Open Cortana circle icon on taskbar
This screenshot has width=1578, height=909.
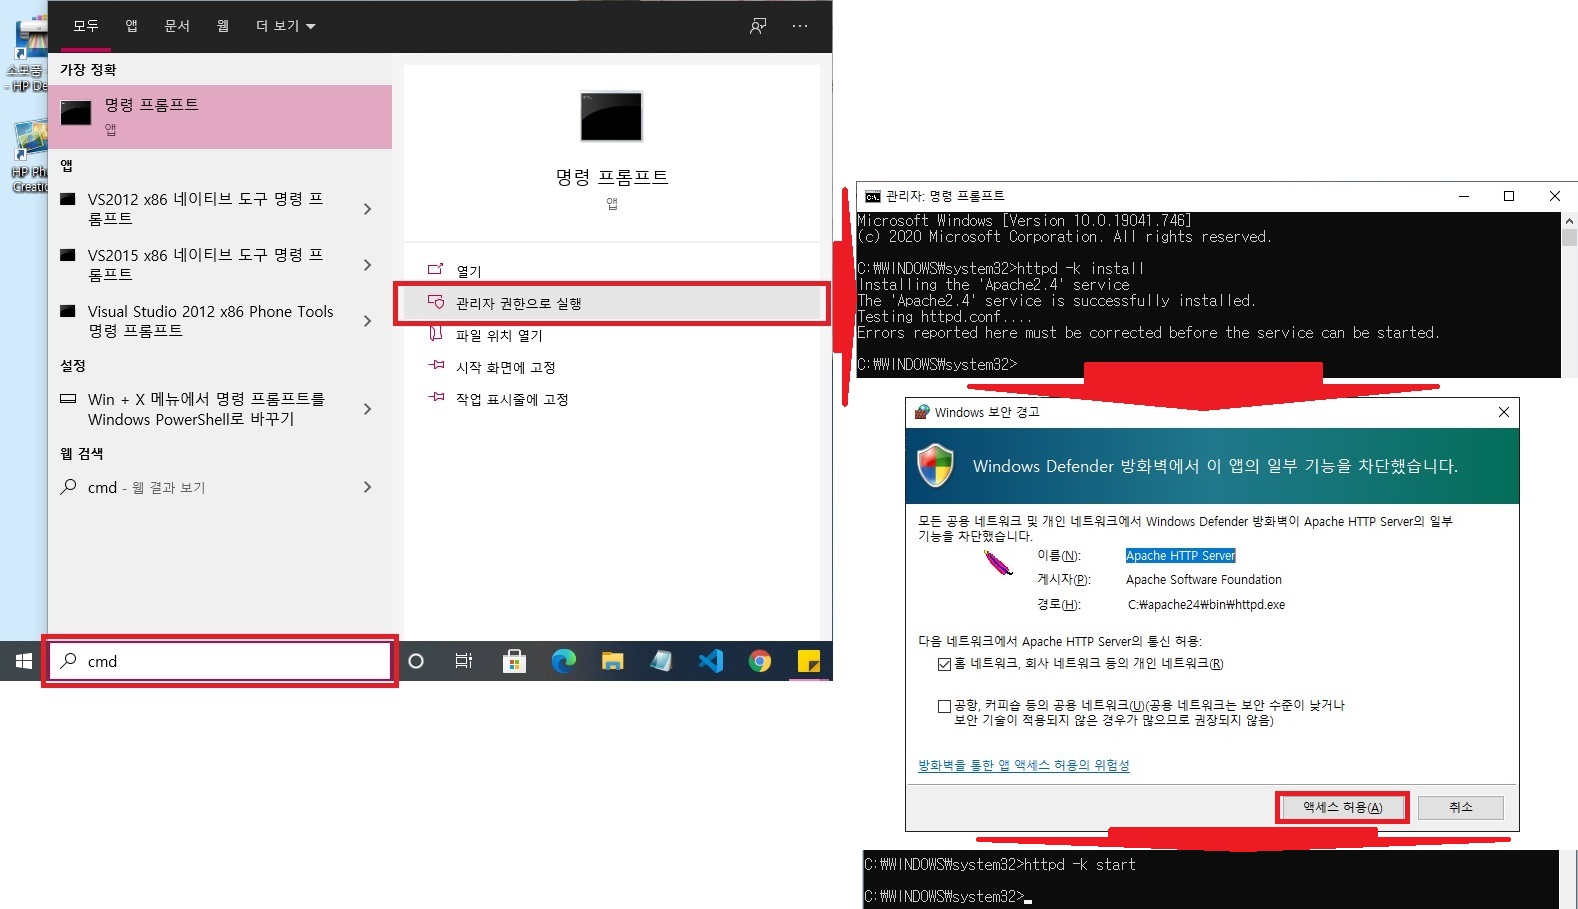click(416, 661)
